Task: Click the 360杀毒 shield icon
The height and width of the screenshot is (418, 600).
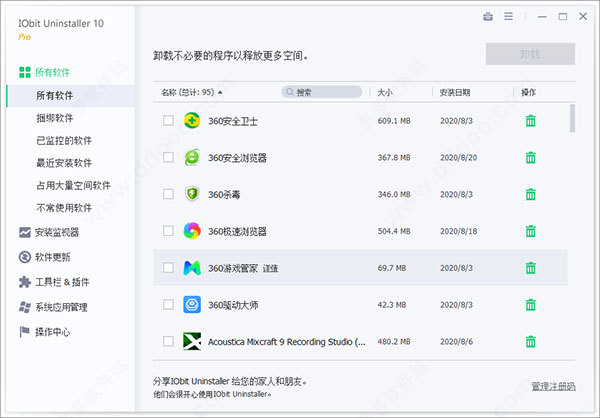Action: 192,194
